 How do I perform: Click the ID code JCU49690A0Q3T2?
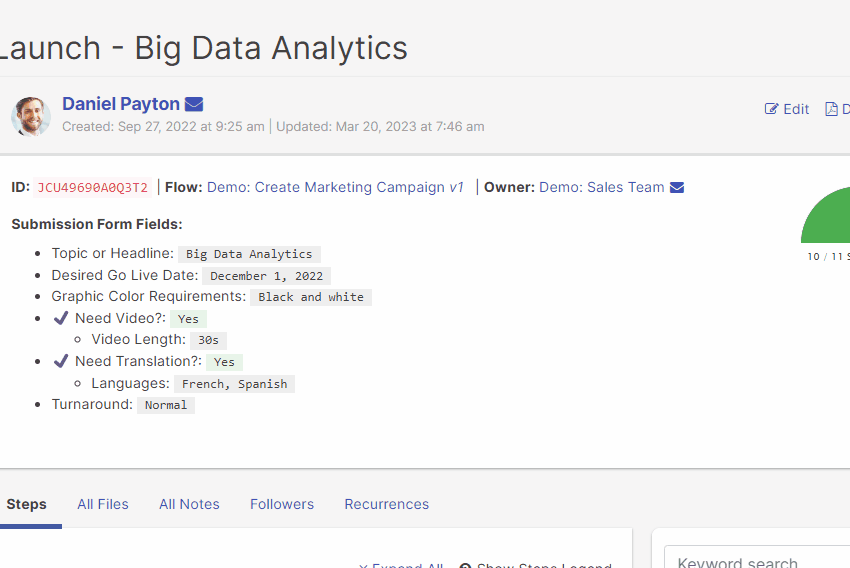coord(92,187)
